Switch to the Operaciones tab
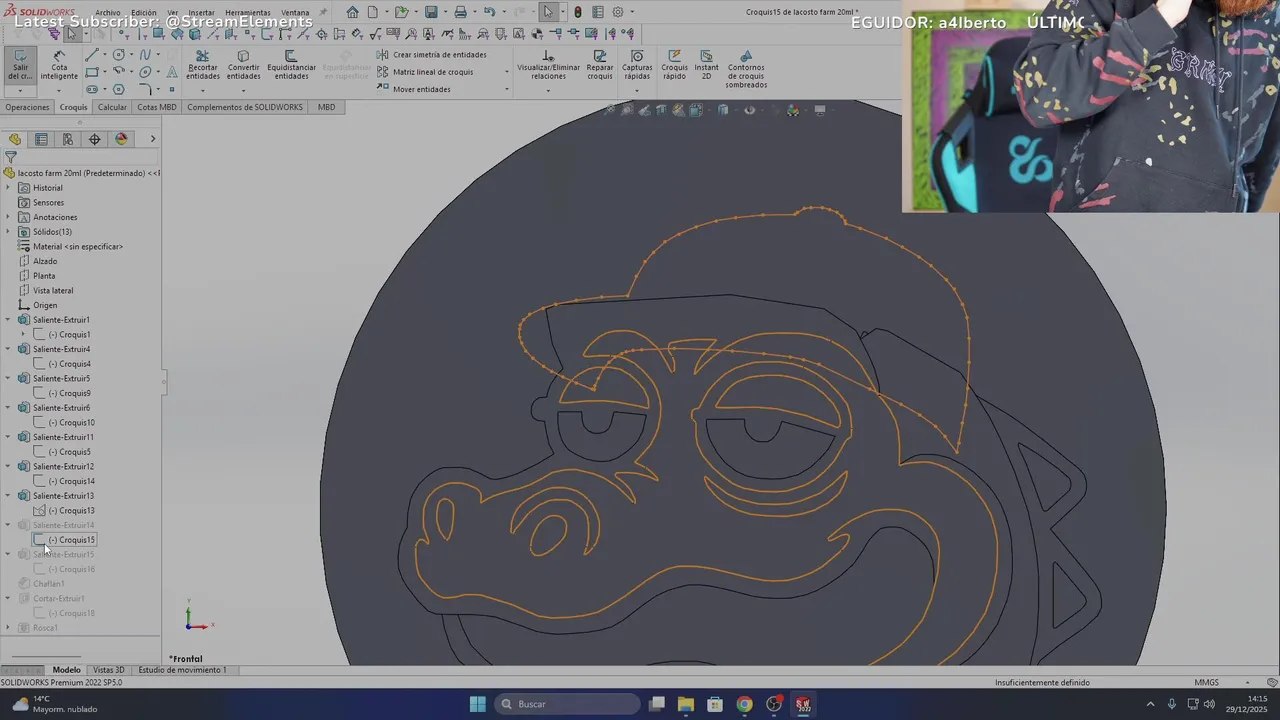Screen dimensions: 1280x720 point(27,107)
